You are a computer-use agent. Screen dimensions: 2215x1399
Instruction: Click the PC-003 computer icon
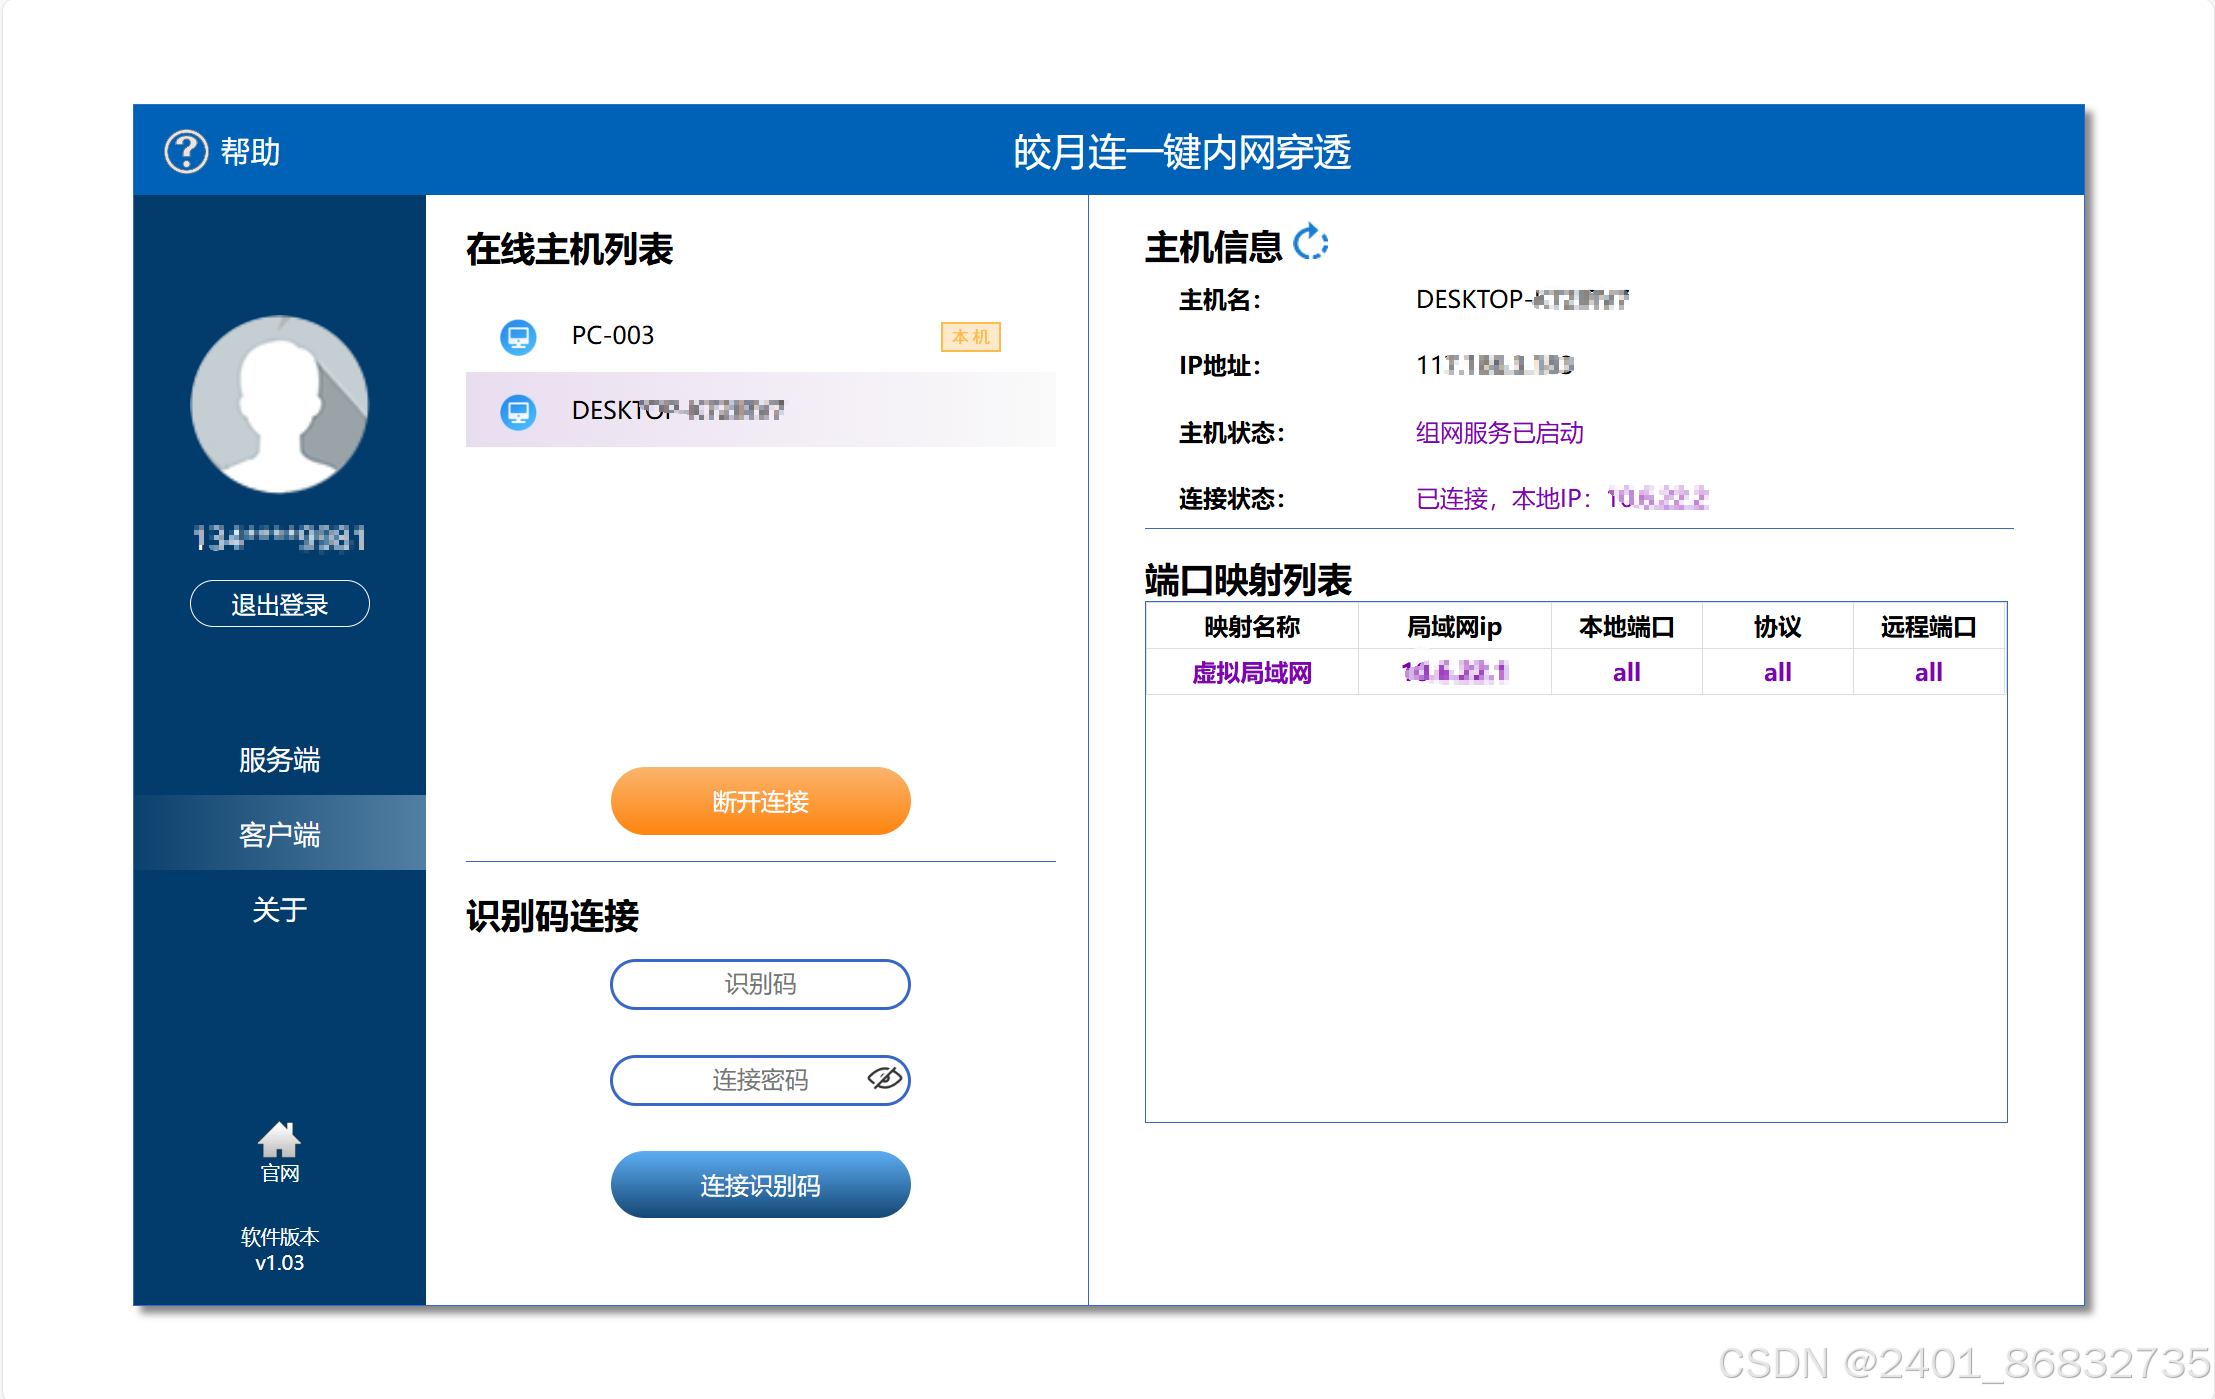[x=518, y=337]
